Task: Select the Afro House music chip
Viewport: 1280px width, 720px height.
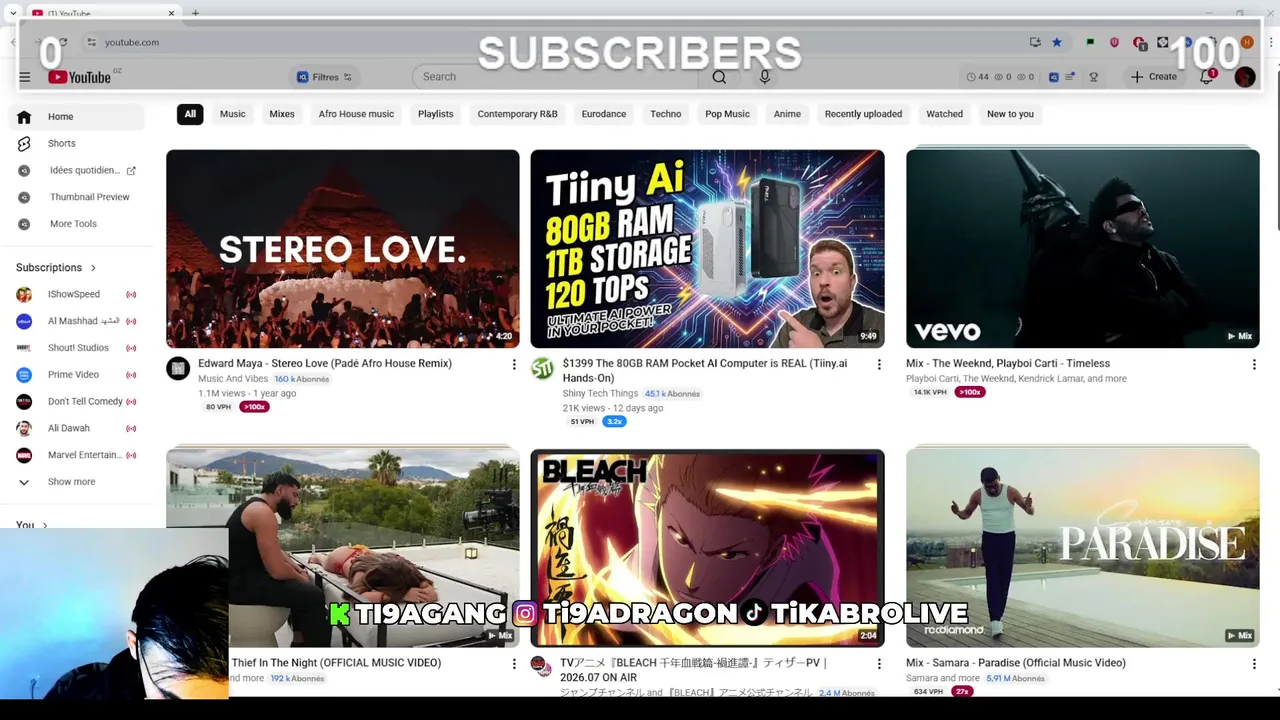Action: tap(356, 114)
